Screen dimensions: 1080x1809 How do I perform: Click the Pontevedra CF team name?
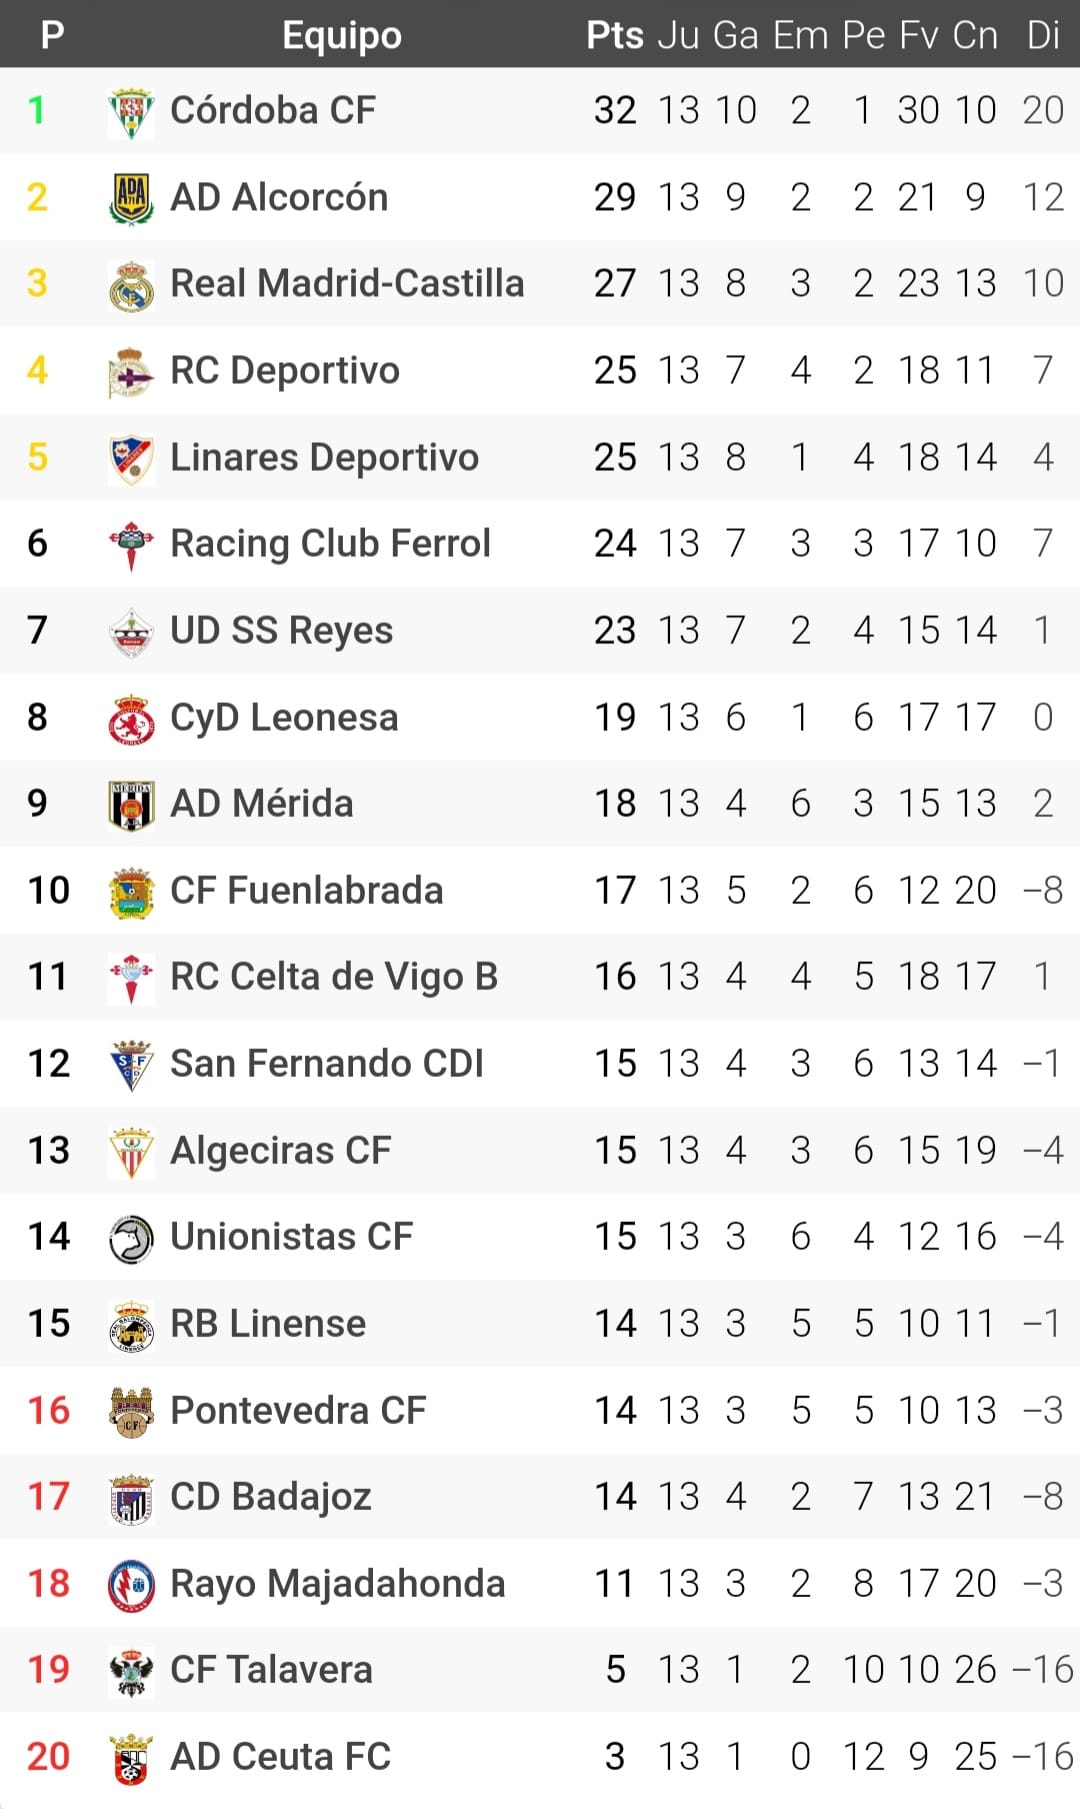(x=298, y=1411)
